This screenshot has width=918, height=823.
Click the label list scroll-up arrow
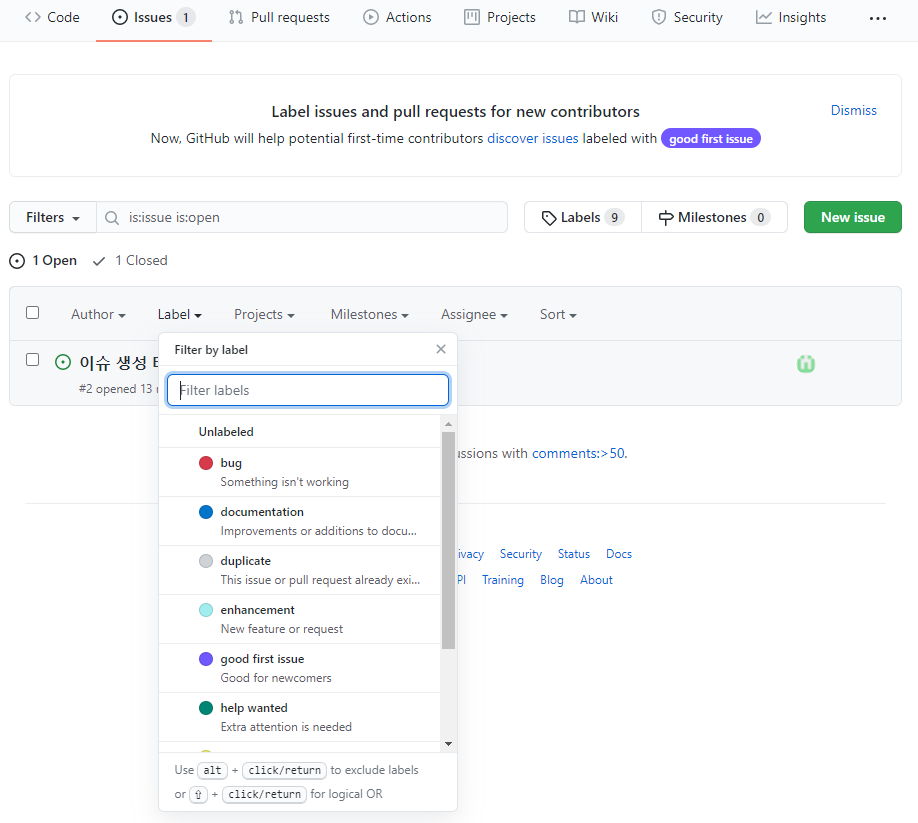coord(448,424)
